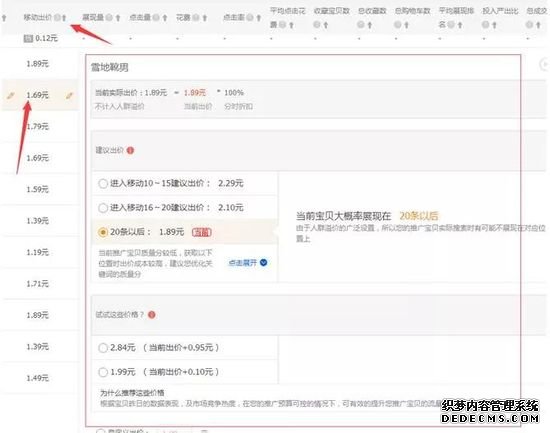Expand details via 点击展开 chevron

tap(264, 262)
